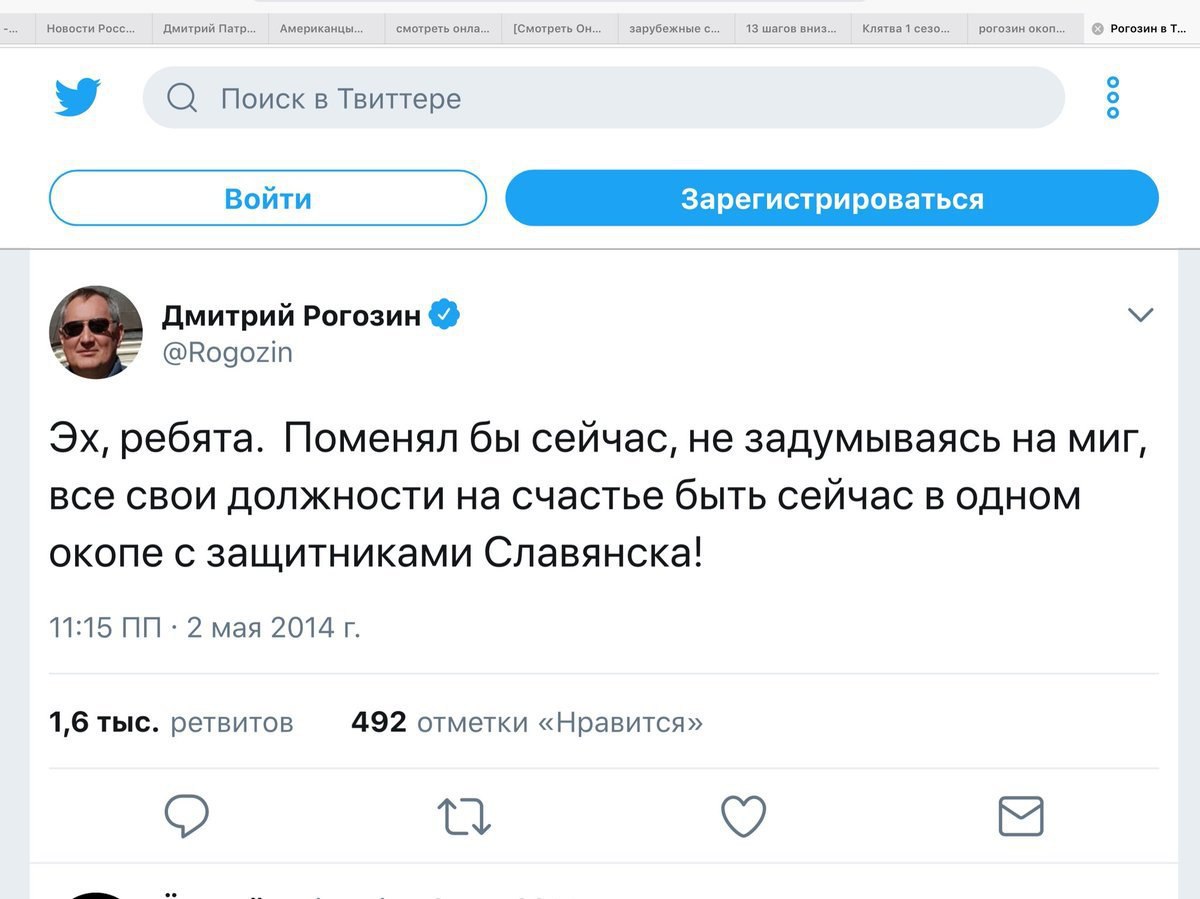Viewport: 1200px width, 899px height.
Task: Click the magnifying glass search icon
Action: pos(182,98)
